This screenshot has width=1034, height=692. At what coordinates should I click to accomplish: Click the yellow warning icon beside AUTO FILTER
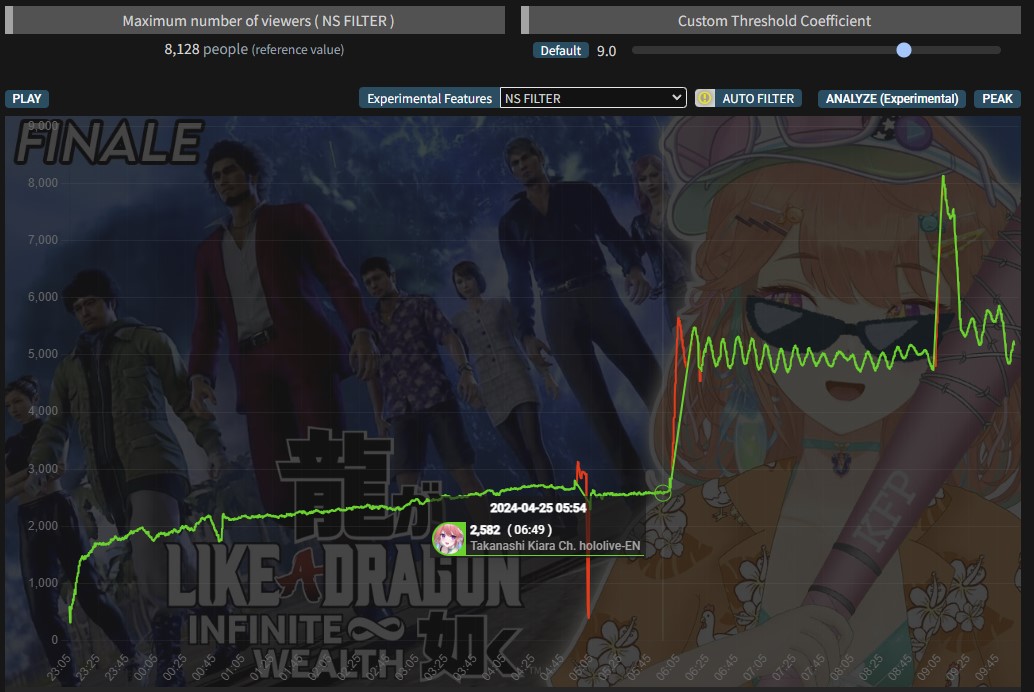[x=704, y=98]
